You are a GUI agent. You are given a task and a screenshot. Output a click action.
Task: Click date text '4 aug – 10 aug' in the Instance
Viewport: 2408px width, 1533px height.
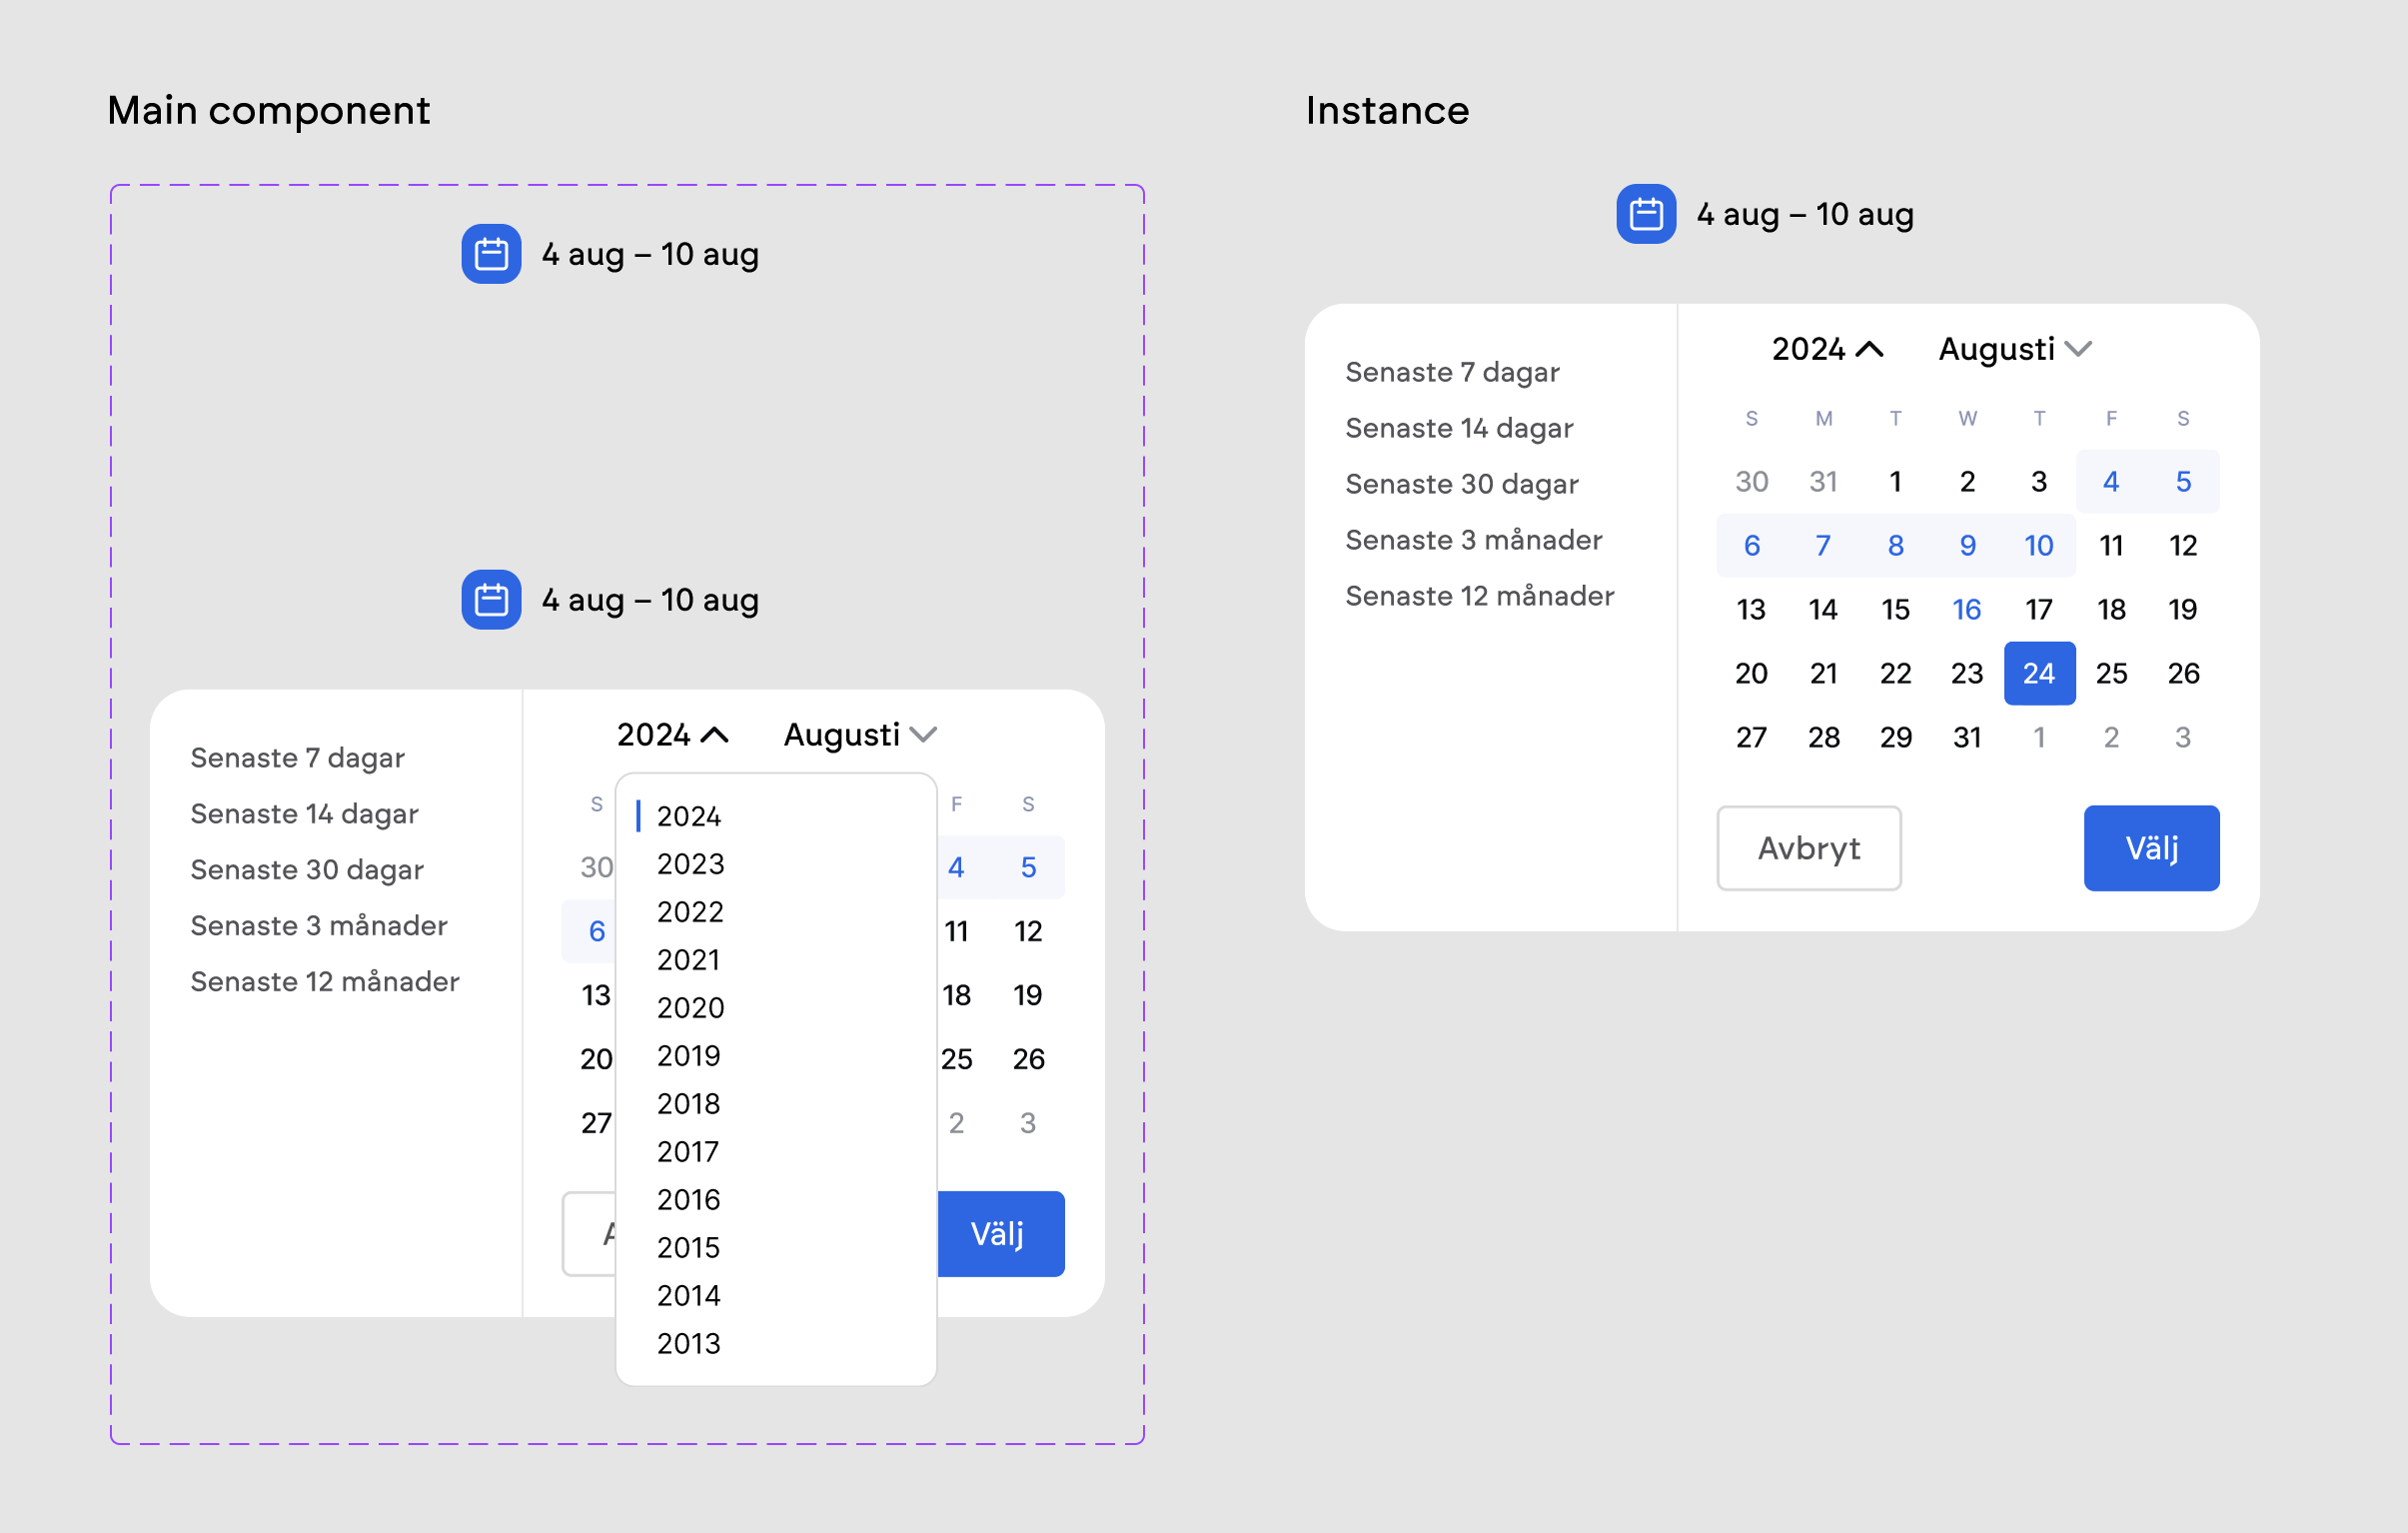[1805, 214]
